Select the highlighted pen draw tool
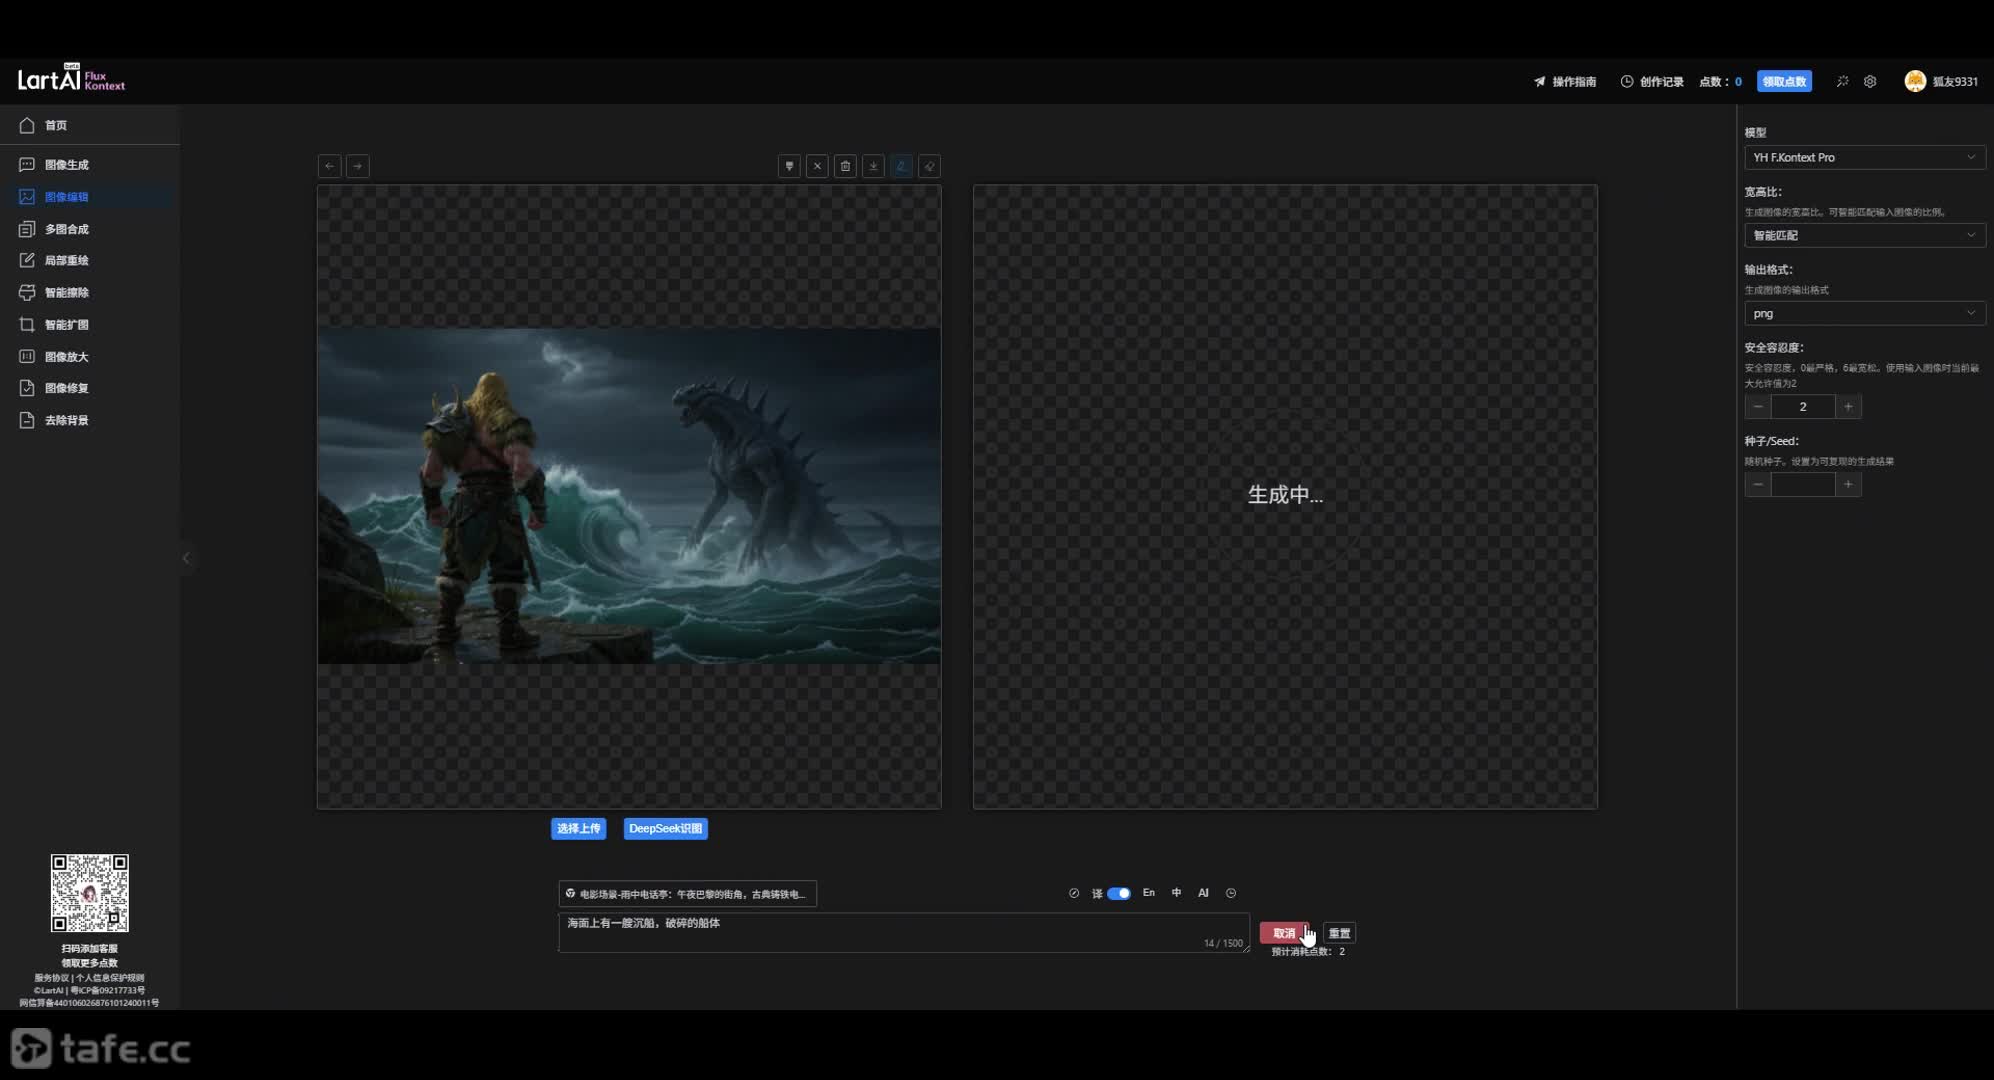Image resolution: width=1994 pixels, height=1080 pixels. coord(901,166)
